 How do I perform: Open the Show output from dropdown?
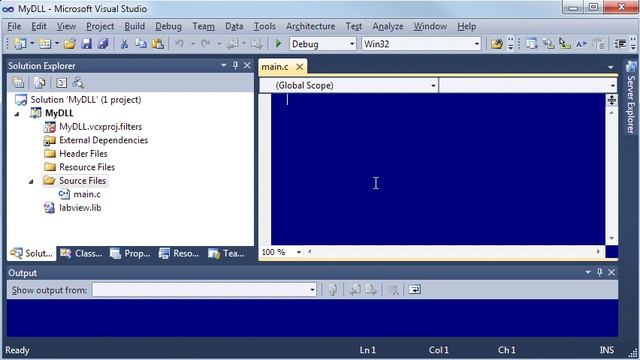point(312,290)
